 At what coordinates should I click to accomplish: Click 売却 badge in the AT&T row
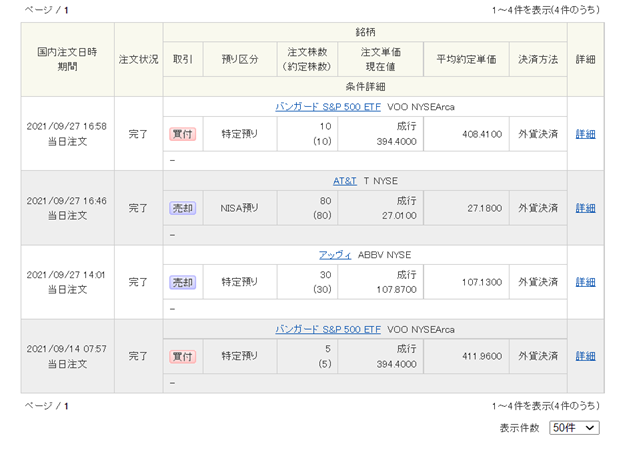point(182,208)
